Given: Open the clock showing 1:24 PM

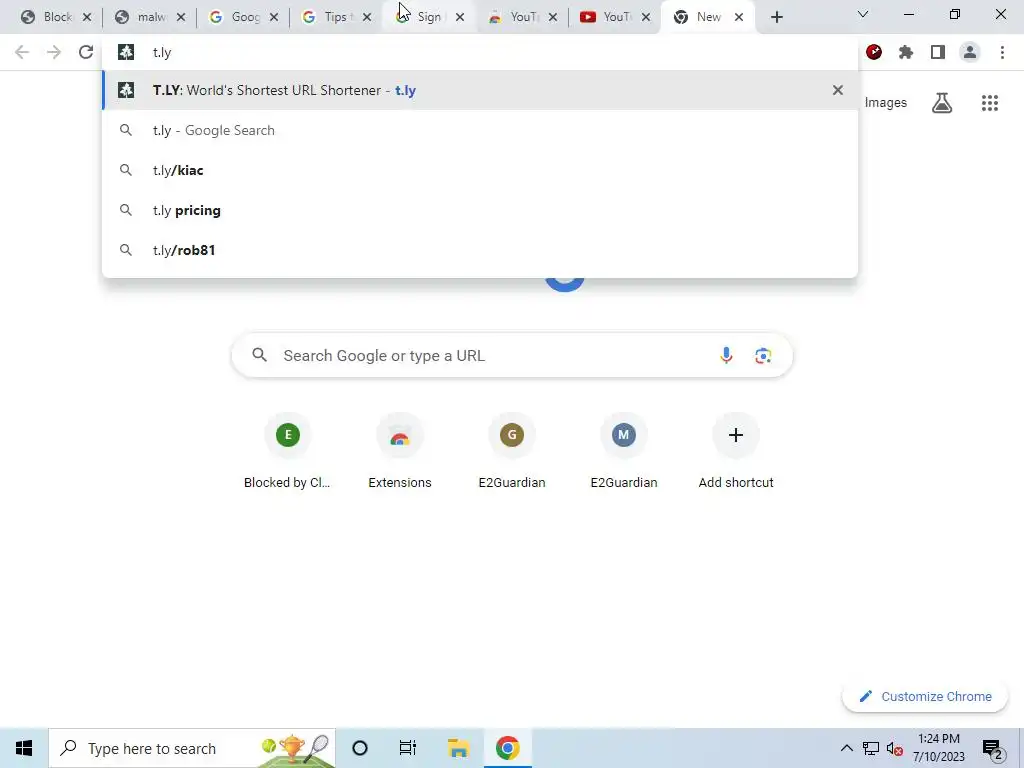Looking at the screenshot, I should [x=938, y=748].
